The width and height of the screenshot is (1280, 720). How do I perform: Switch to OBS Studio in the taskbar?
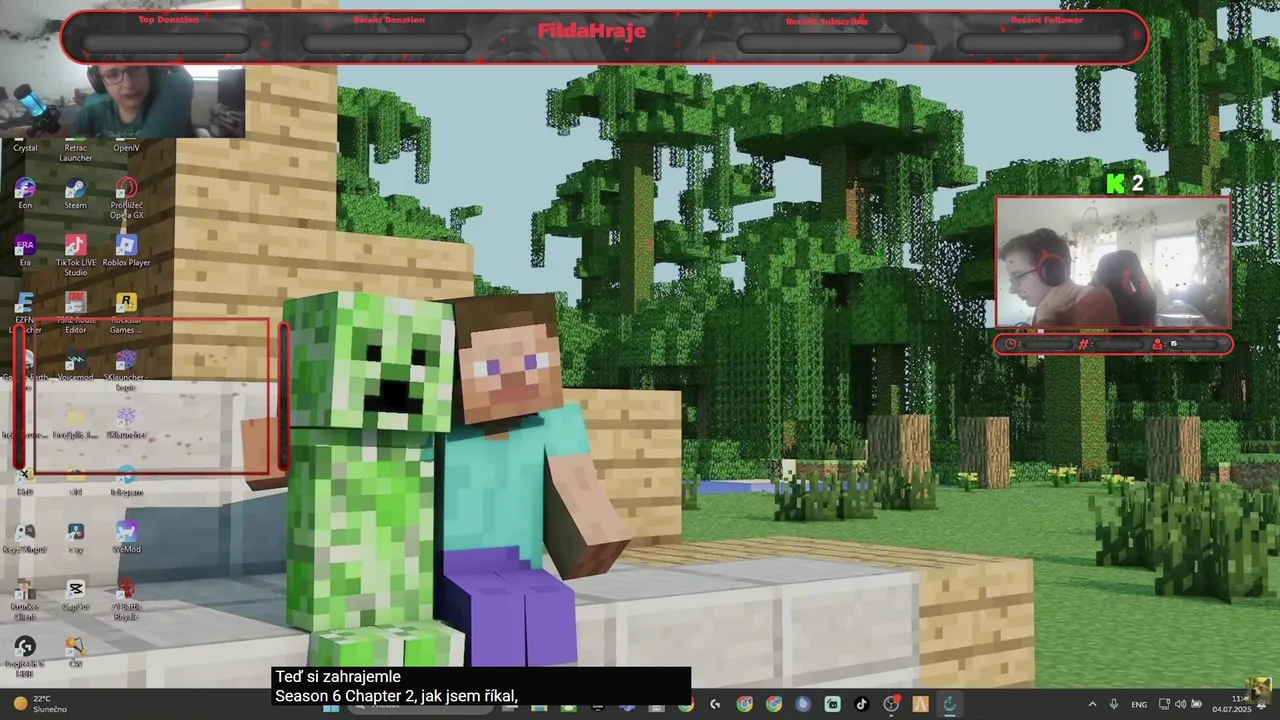pyautogui.click(x=890, y=704)
